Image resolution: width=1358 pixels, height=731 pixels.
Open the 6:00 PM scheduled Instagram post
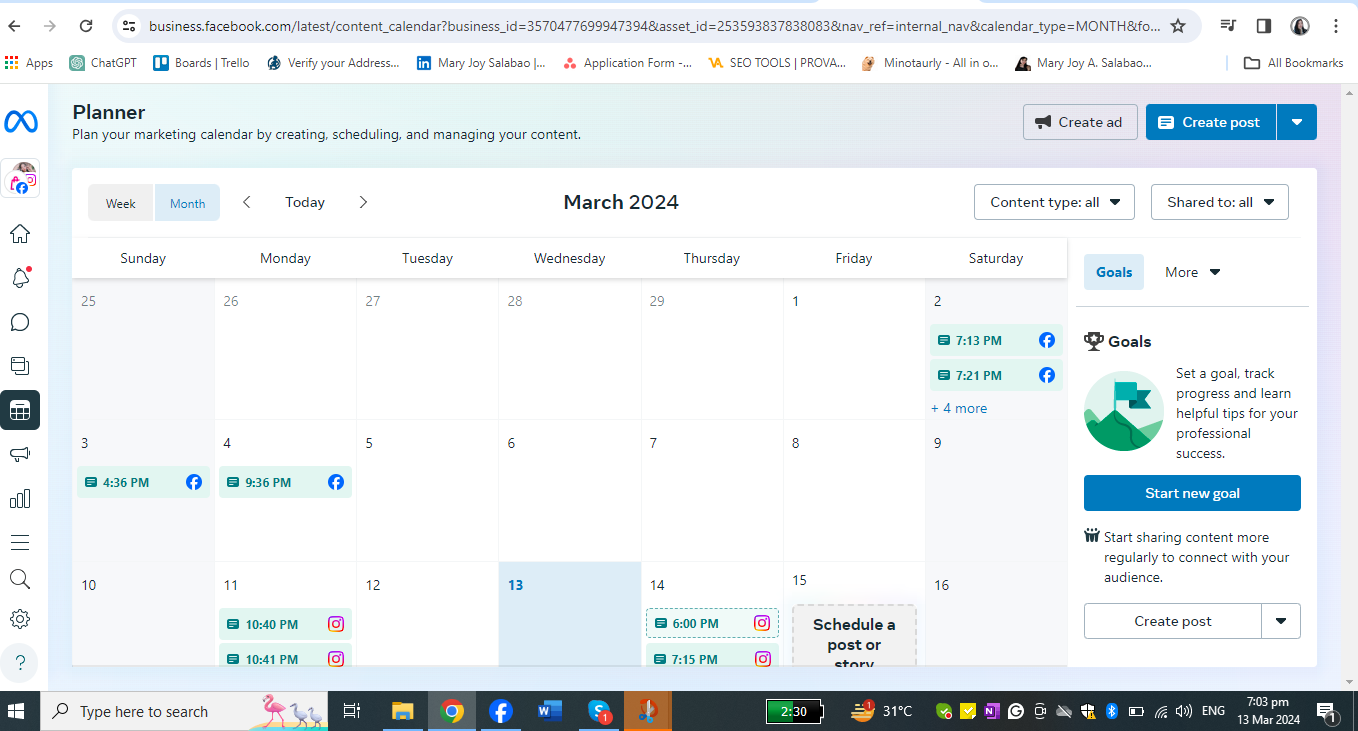[x=712, y=623]
